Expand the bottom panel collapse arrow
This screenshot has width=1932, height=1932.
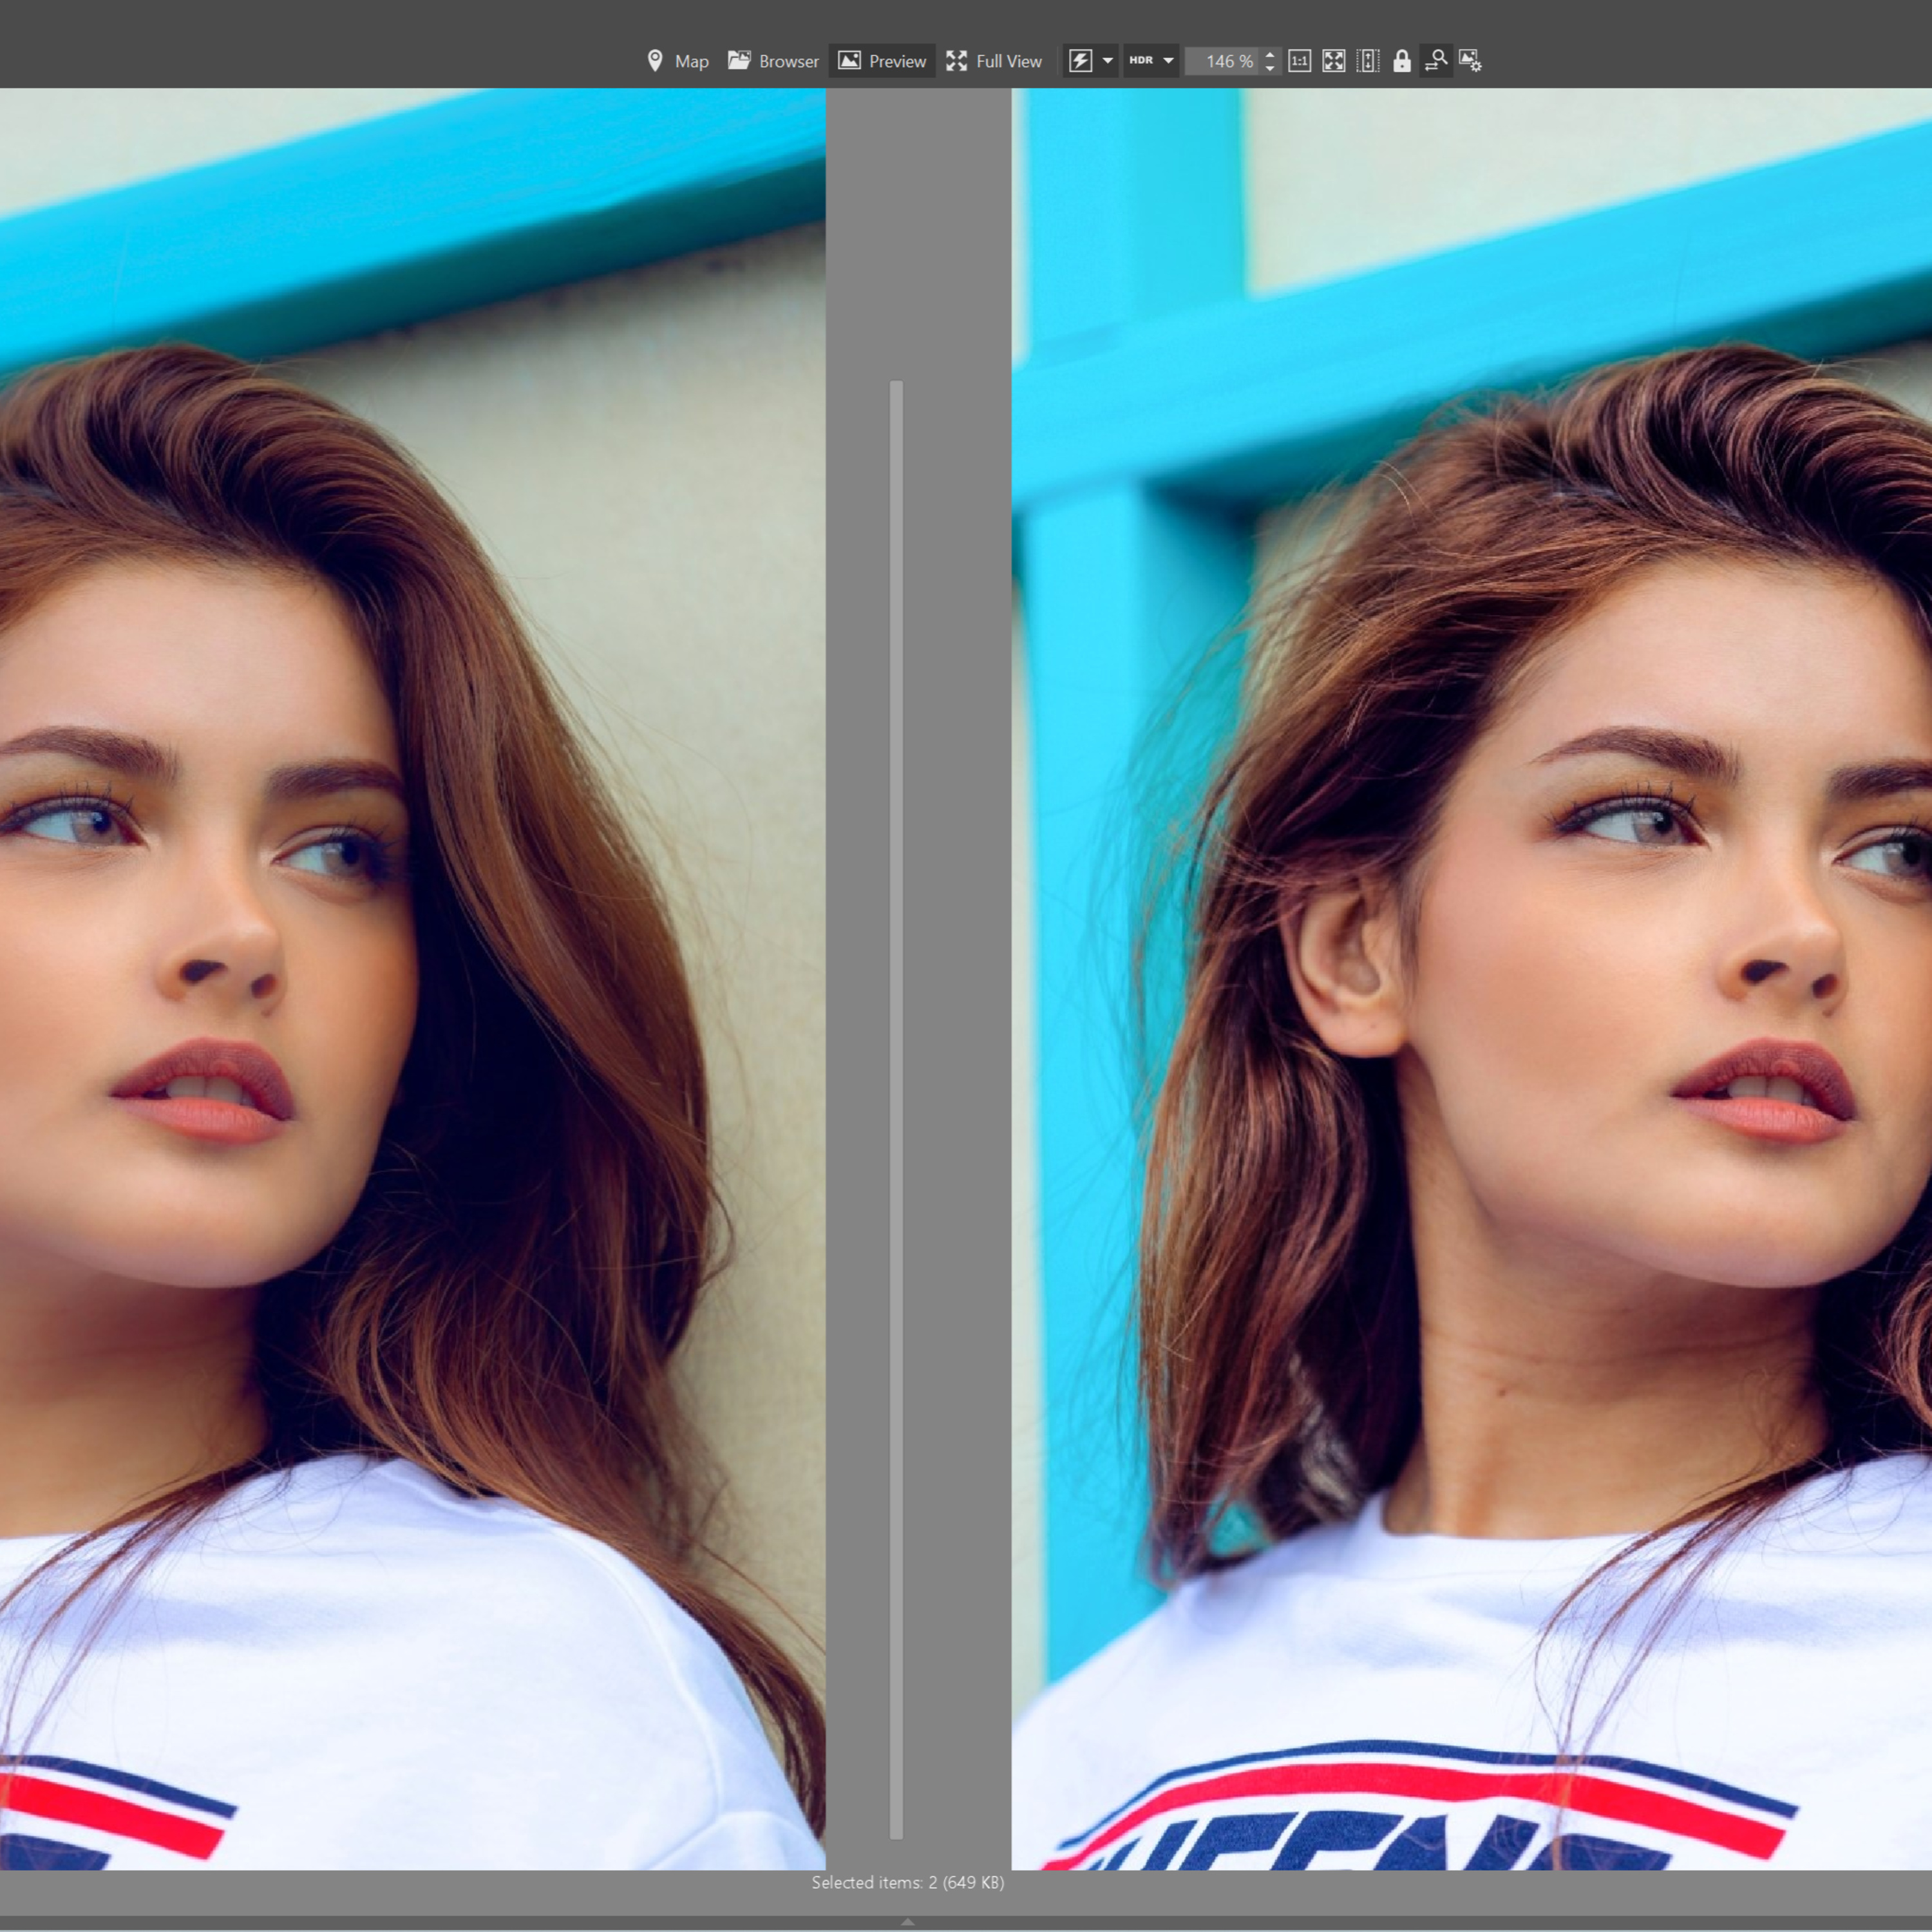coord(908,1922)
